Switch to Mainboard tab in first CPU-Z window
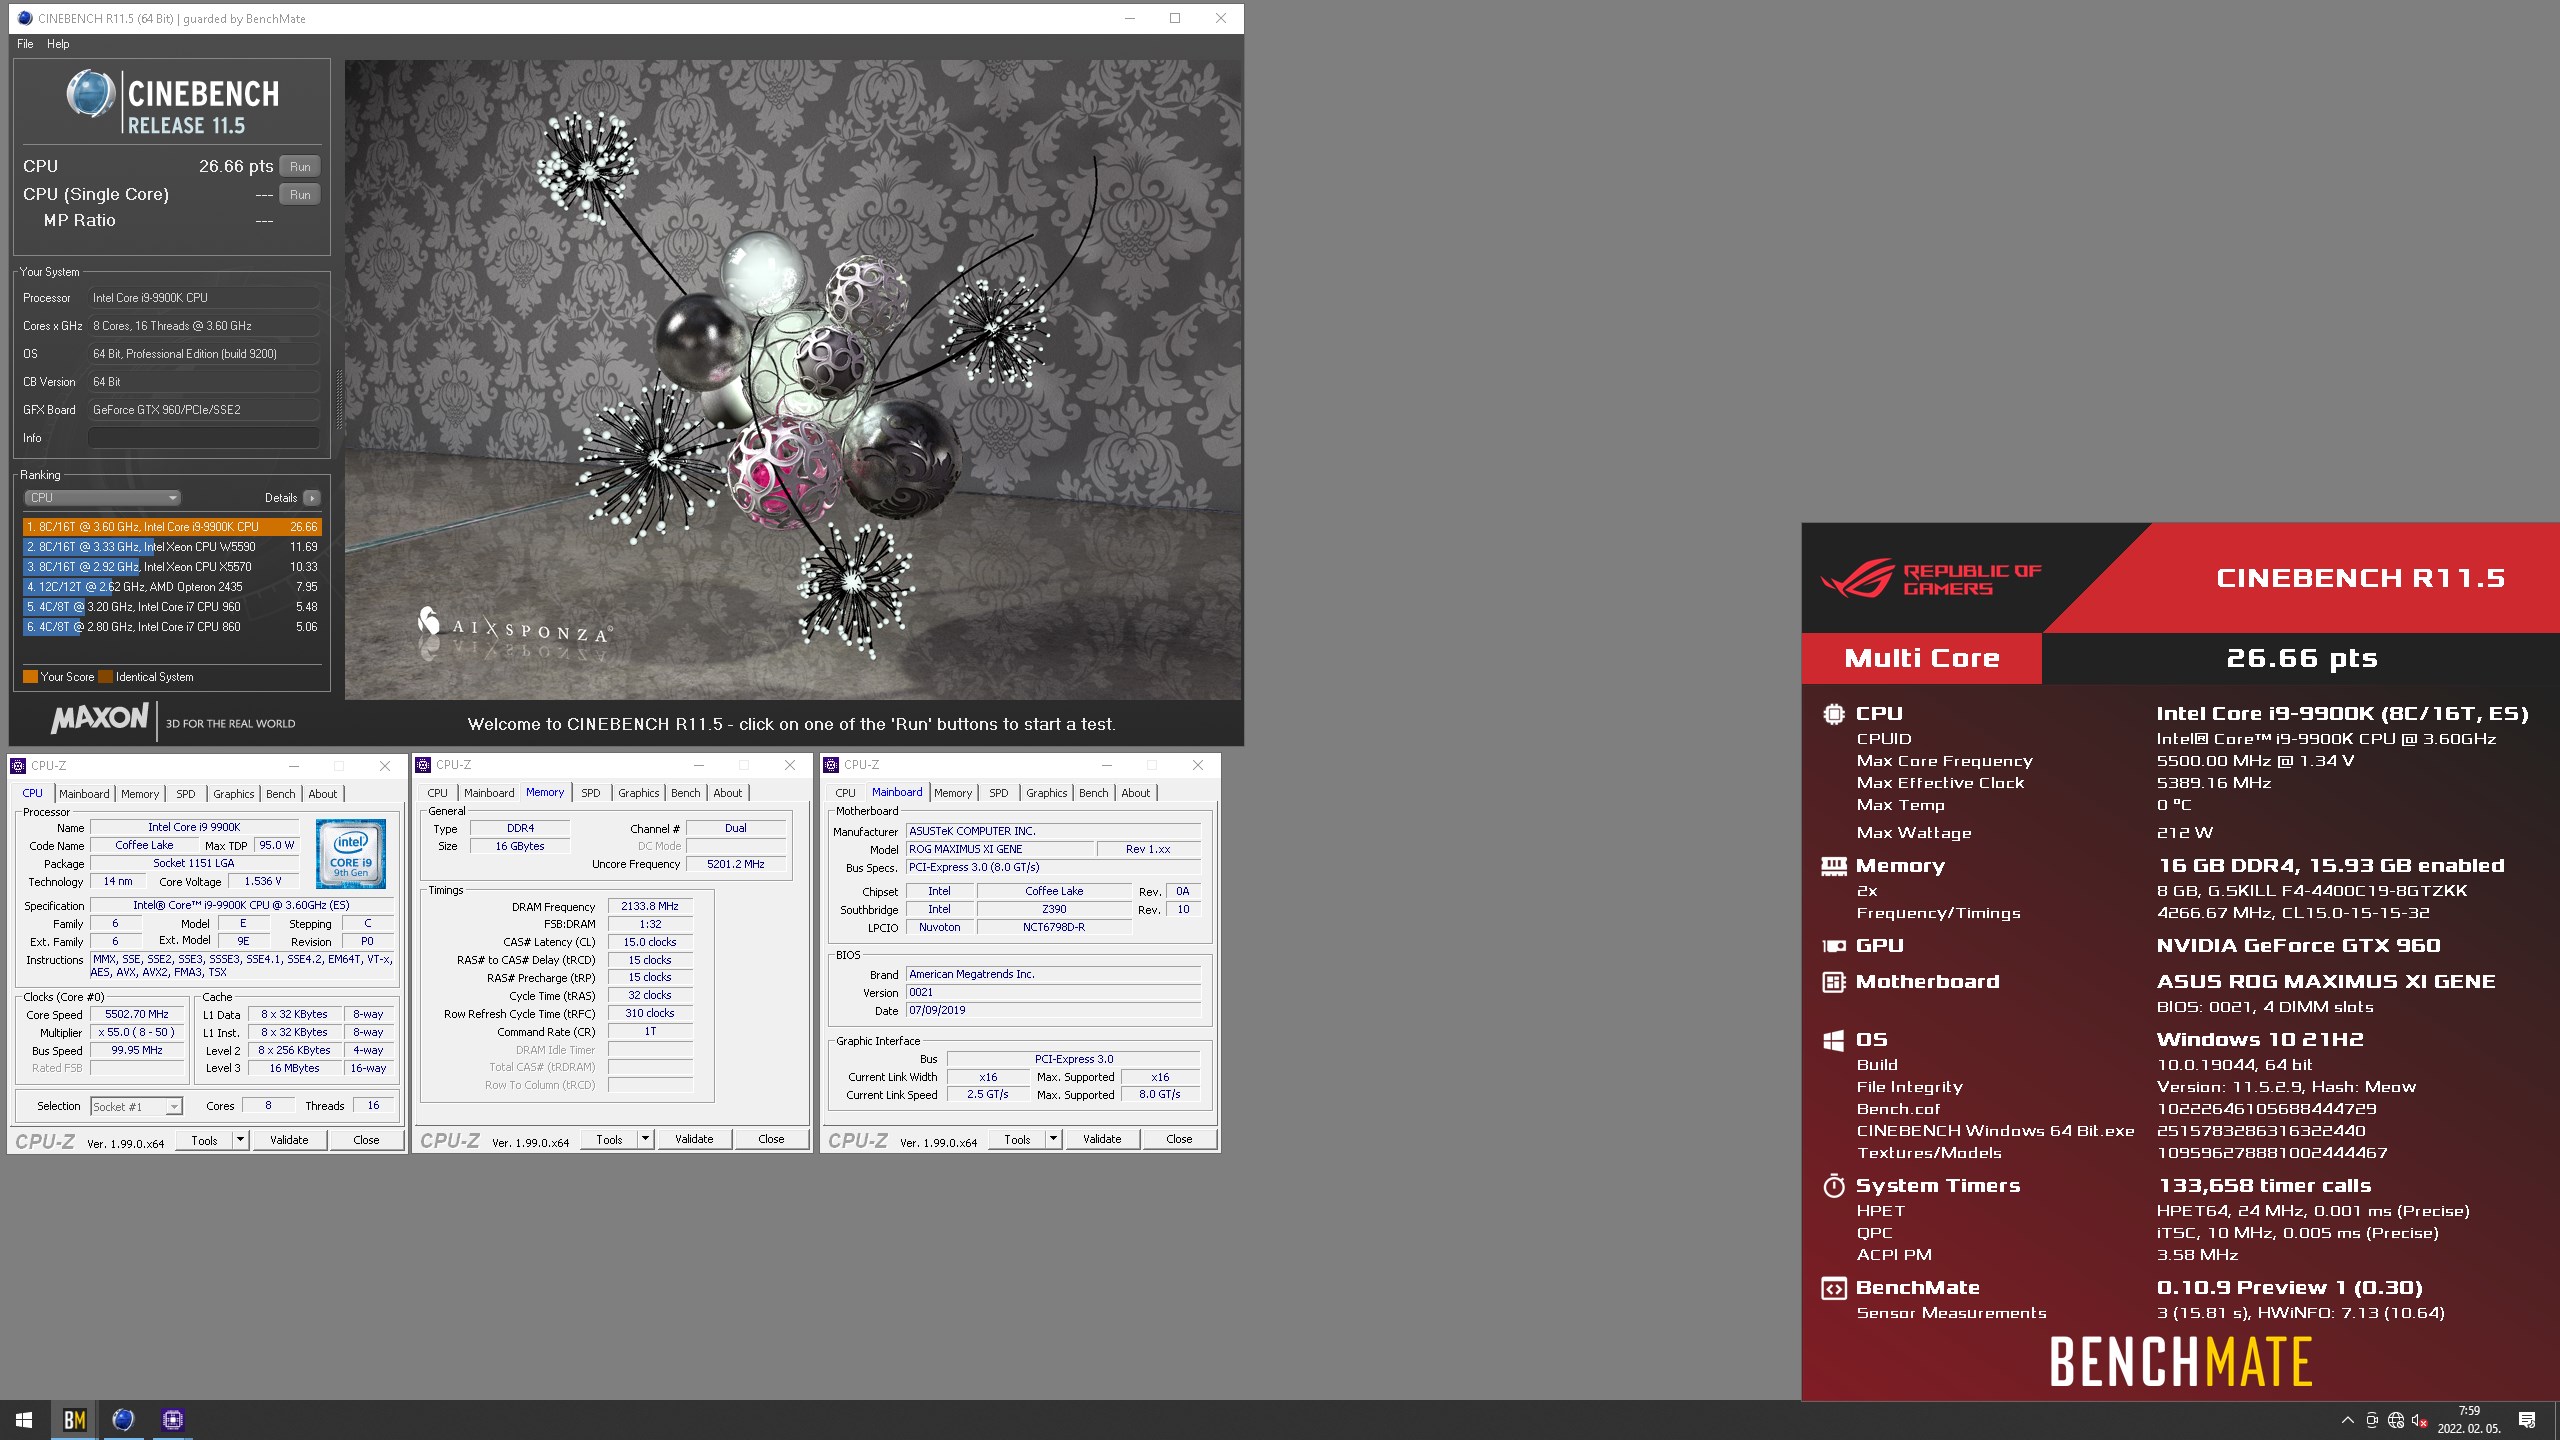2560x1440 pixels. coord(84,794)
